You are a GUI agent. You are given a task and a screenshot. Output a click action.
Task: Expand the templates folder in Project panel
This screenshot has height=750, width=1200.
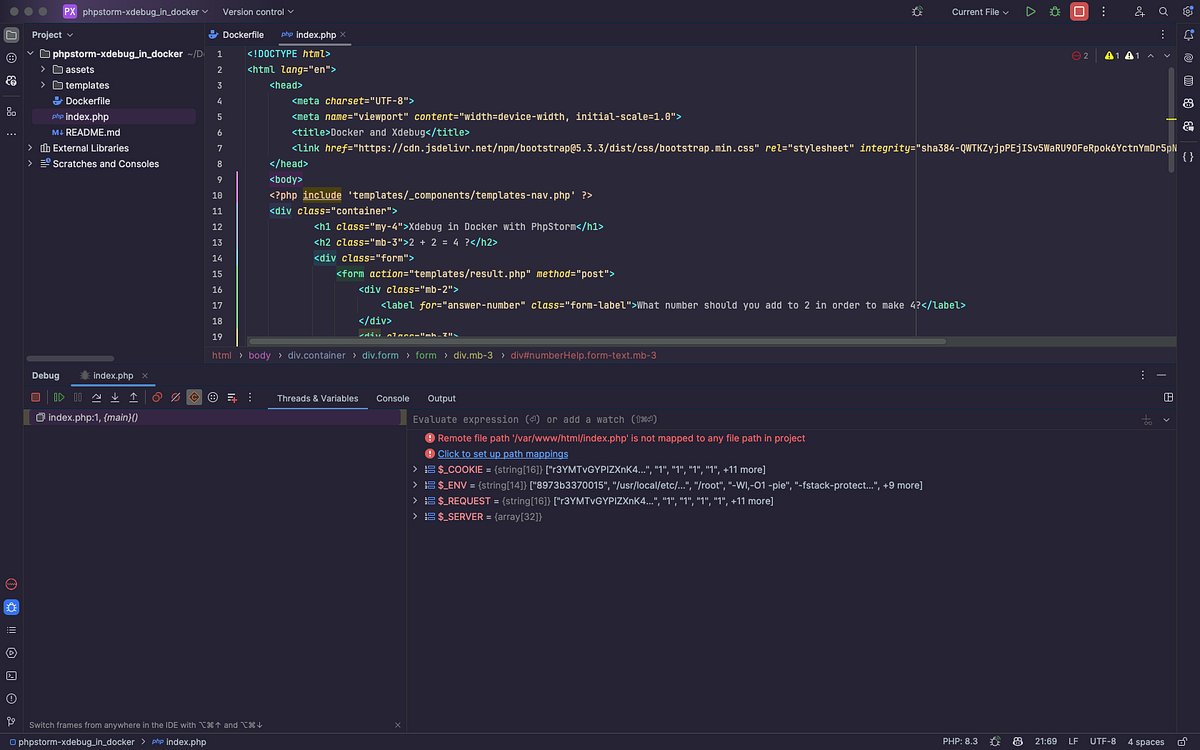tap(45, 85)
